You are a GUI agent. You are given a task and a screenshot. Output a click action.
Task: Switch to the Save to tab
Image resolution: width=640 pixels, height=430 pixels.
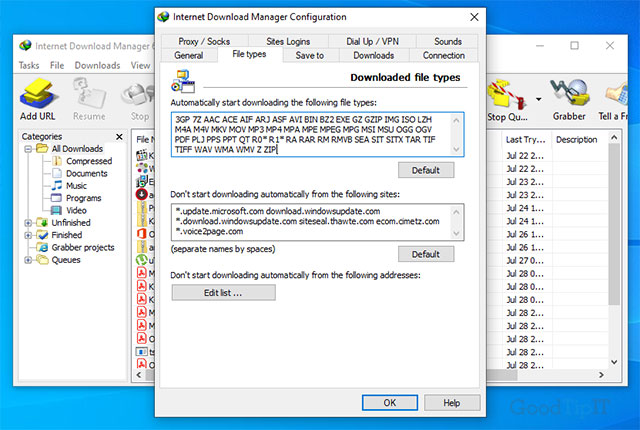tap(310, 55)
